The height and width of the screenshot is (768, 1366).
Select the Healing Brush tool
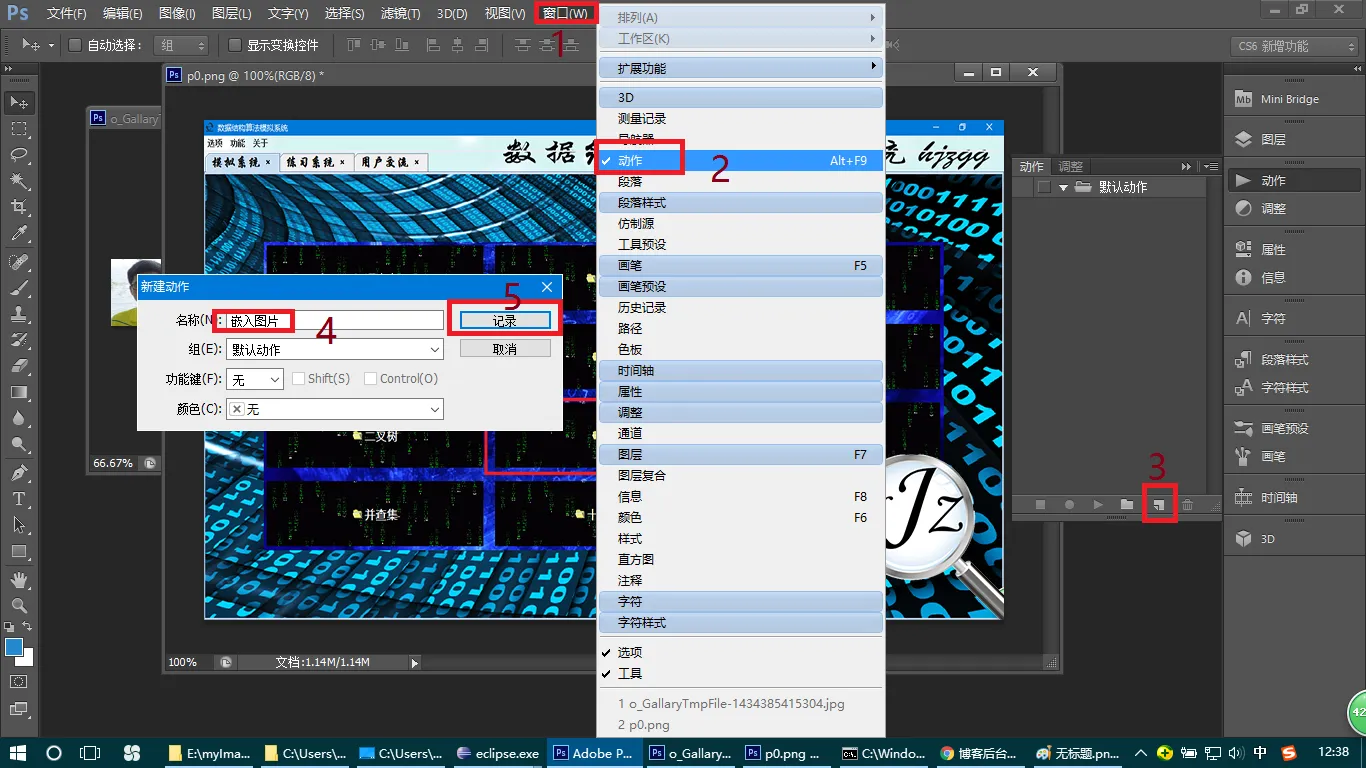coord(19,262)
